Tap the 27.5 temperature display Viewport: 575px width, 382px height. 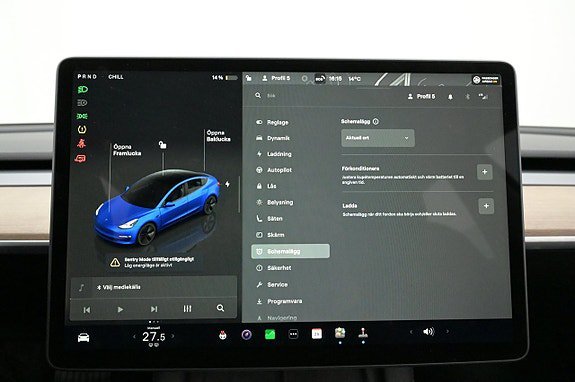pyautogui.click(x=153, y=337)
